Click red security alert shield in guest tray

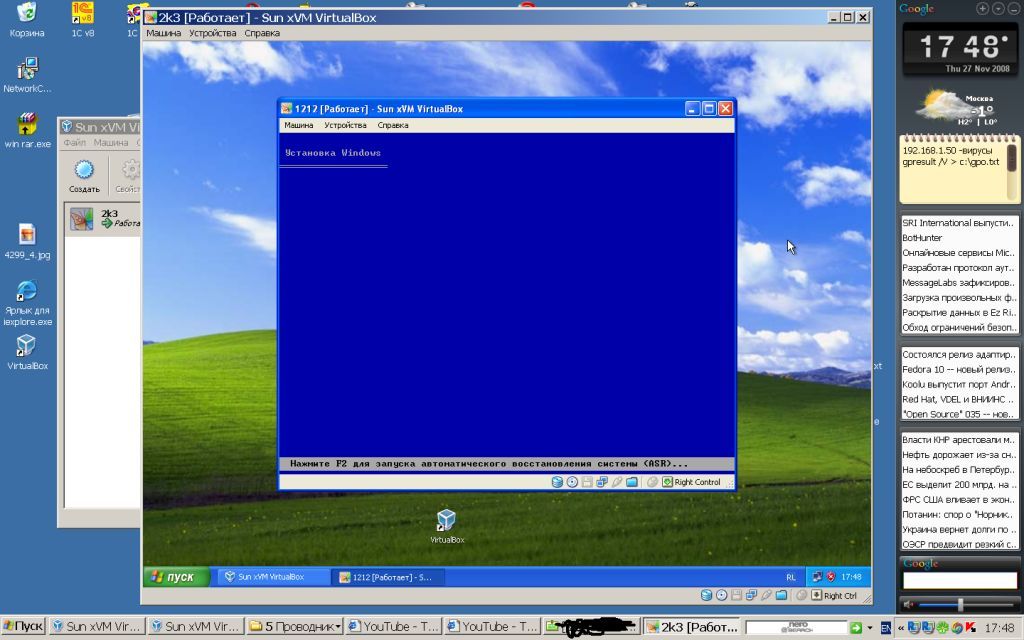click(831, 577)
